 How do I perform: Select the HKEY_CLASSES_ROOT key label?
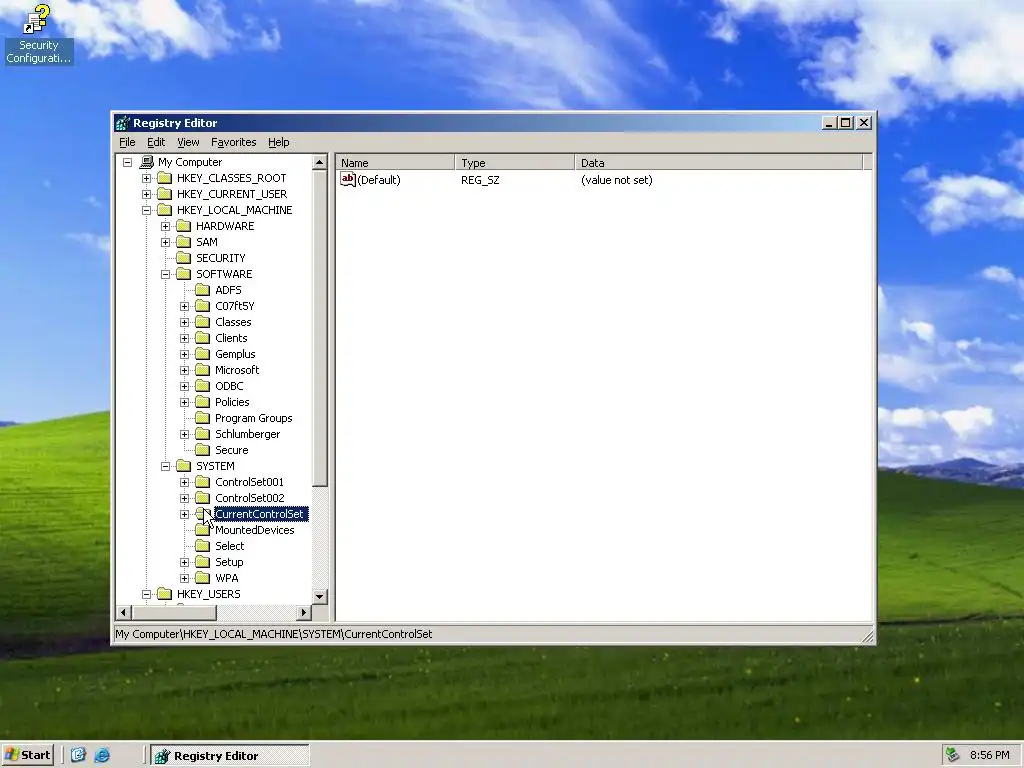231,178
